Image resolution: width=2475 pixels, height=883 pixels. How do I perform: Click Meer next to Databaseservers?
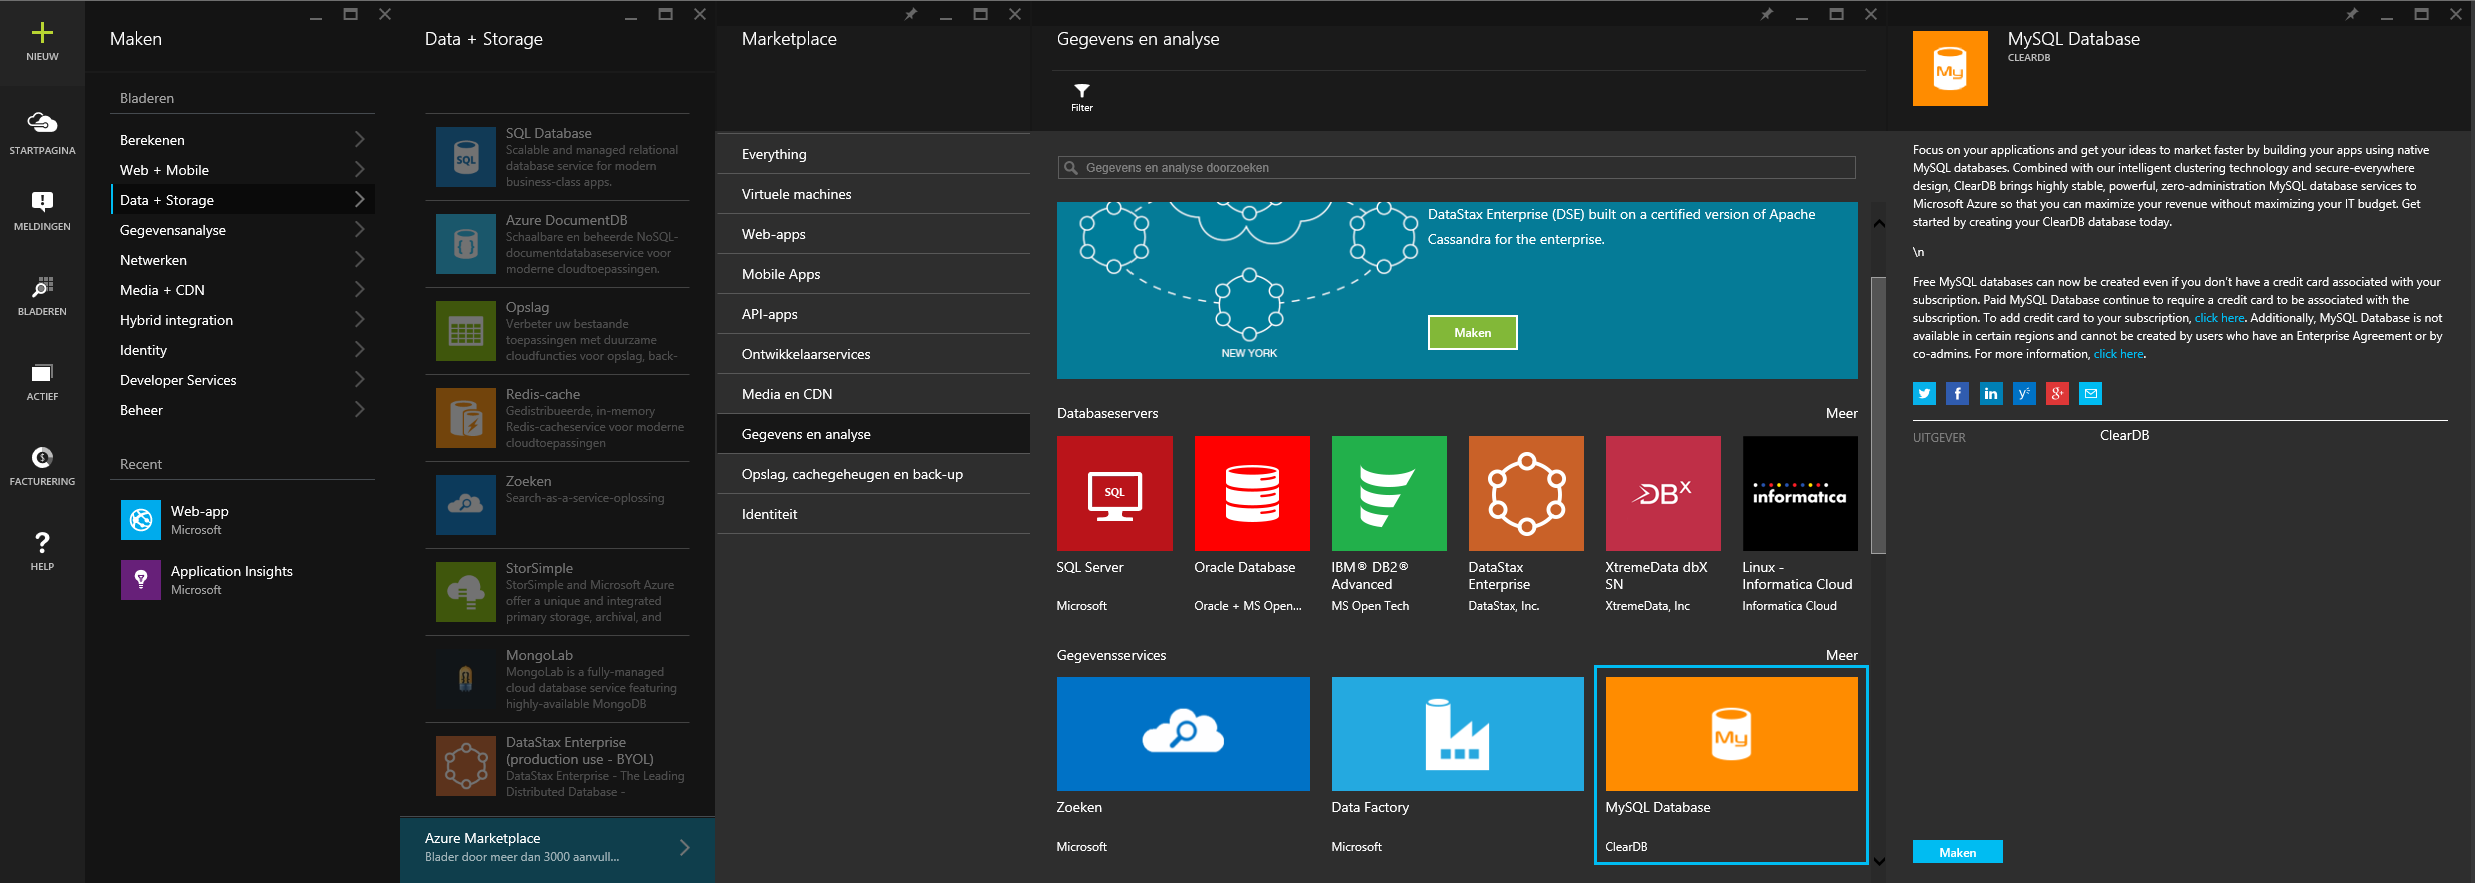[1841, 413]
